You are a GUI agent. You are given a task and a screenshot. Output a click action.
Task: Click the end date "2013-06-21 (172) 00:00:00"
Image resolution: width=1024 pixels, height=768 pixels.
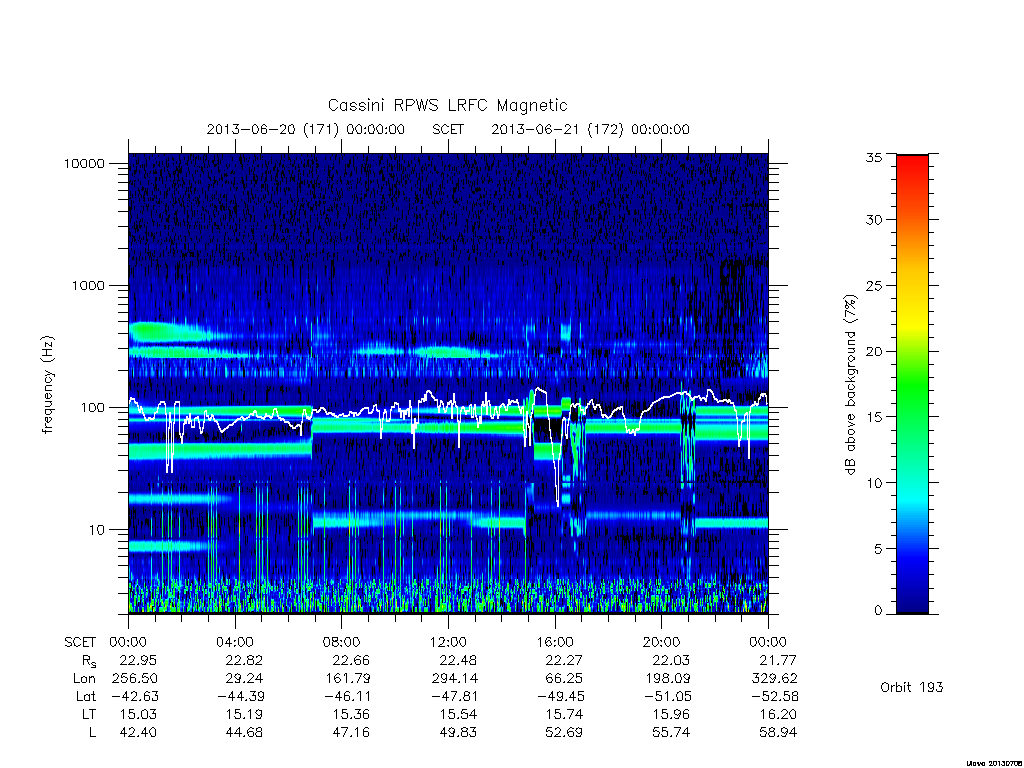coord(590,129)
